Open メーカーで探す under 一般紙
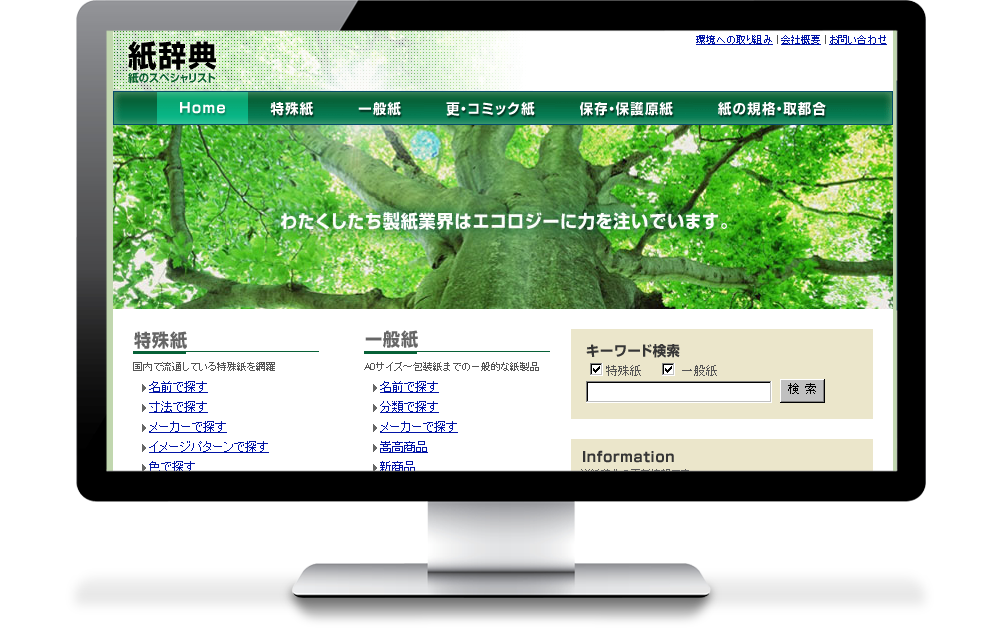This screenshot has width=1000, height=641. (x=418, y=427)
